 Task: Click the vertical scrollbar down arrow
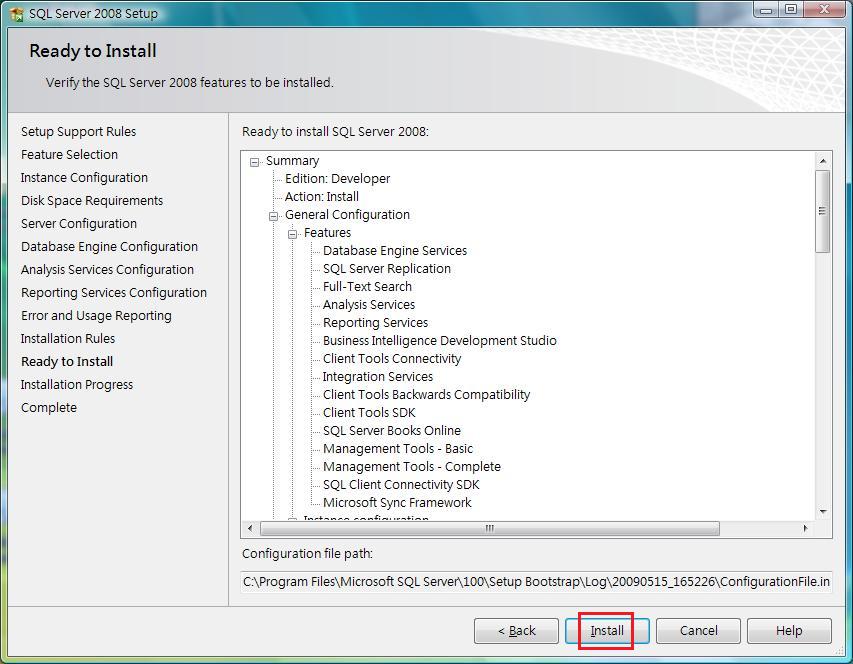pyautogui.click(x=823, y=512)
